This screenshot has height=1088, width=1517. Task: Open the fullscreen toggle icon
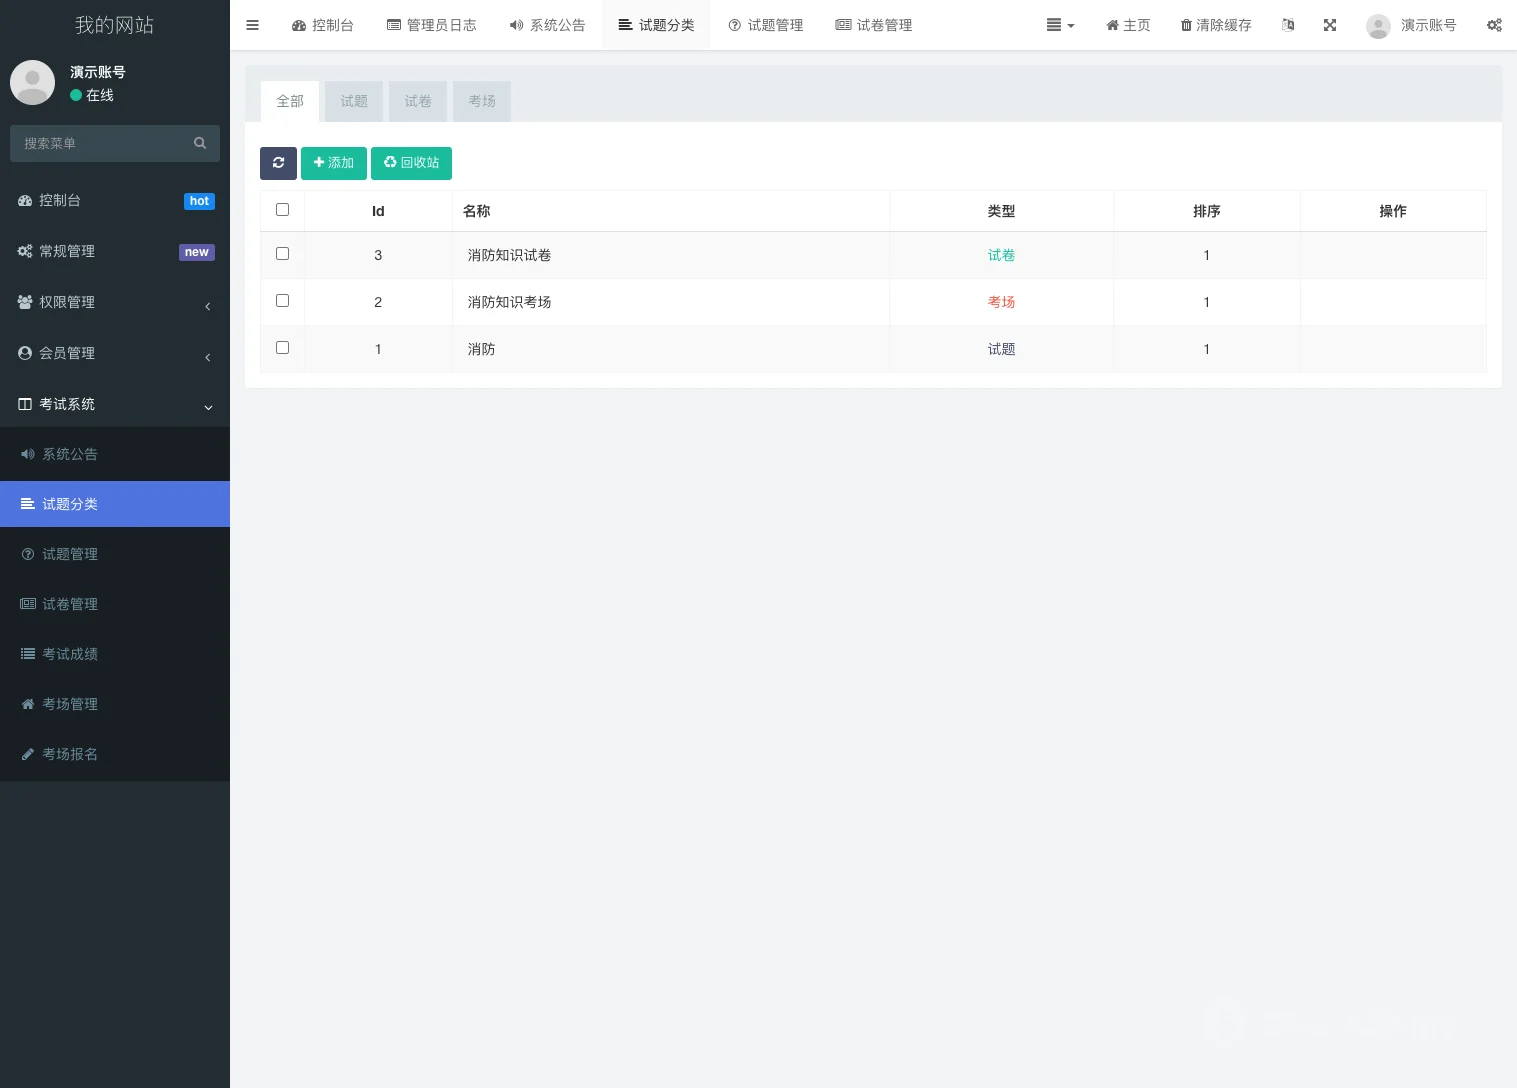tap(1329, 25)
